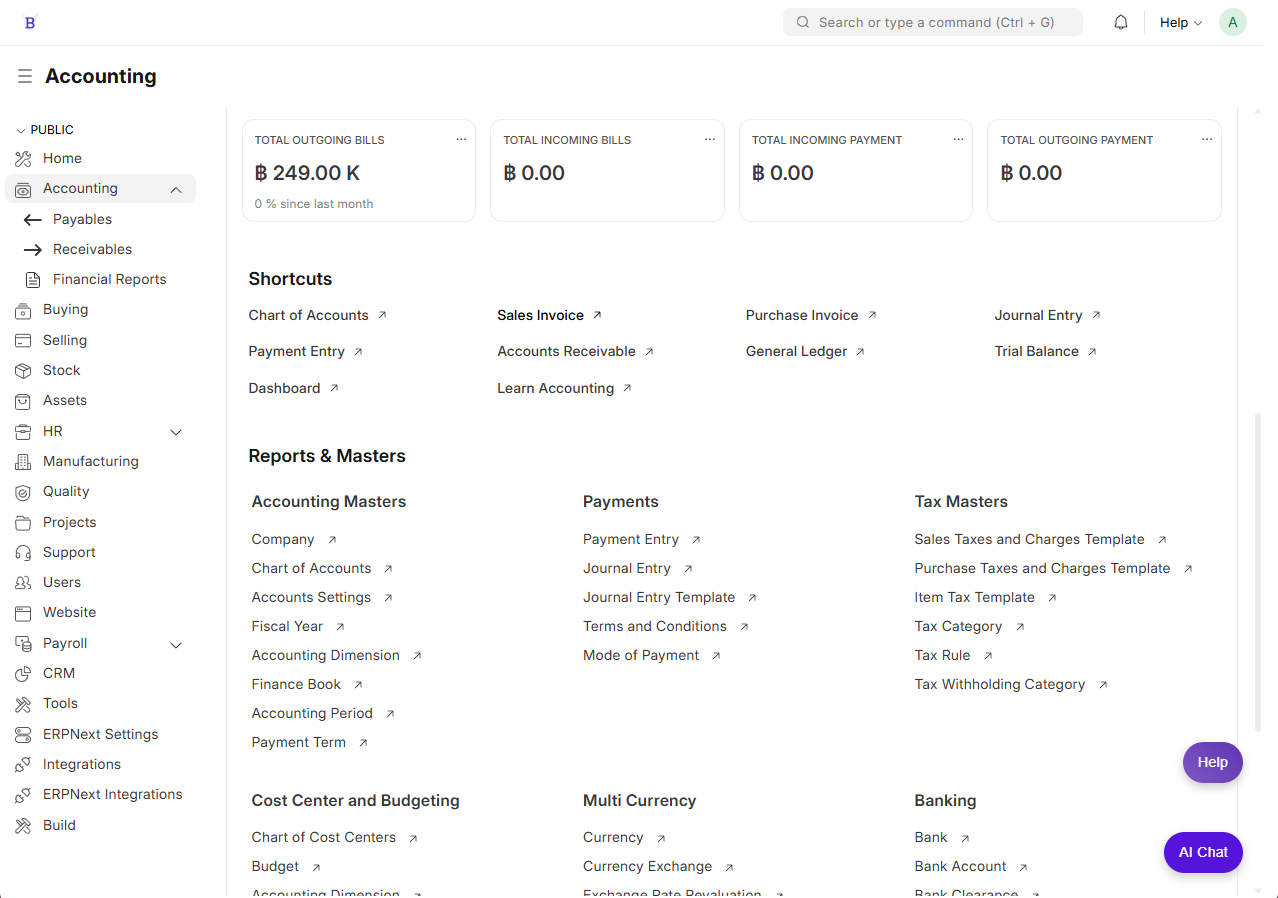Open Financial Reports in sidebar
The image size is (1278, 898).
(109, 280)
